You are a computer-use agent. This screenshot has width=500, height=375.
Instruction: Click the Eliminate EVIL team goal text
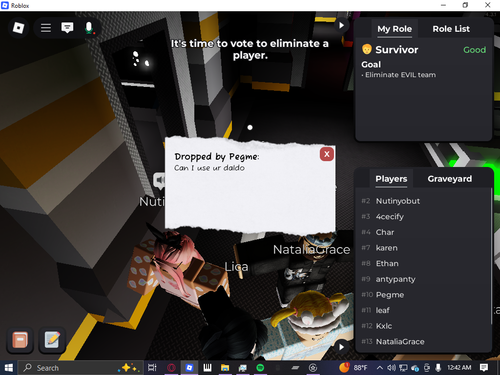400,75
